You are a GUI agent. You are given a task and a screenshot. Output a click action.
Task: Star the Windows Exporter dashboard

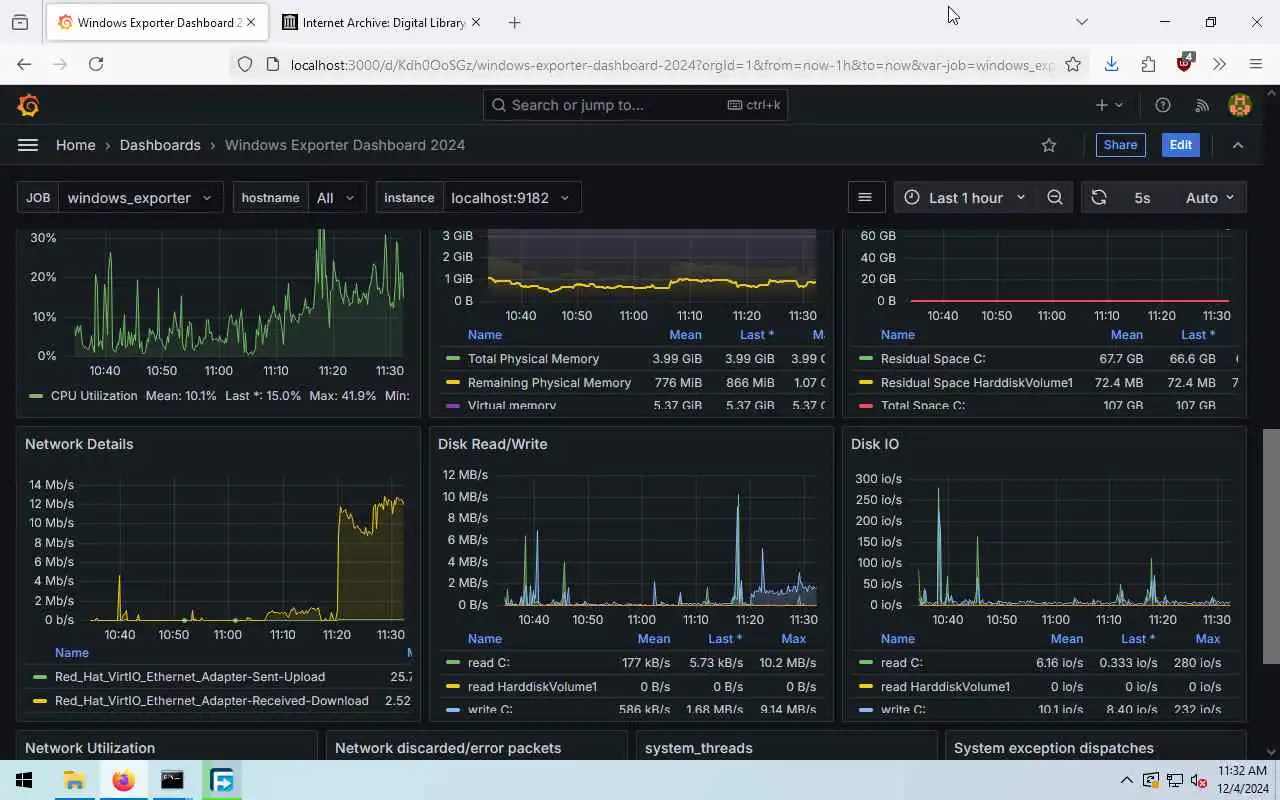pyautogui.click(x=1049, y=145)
